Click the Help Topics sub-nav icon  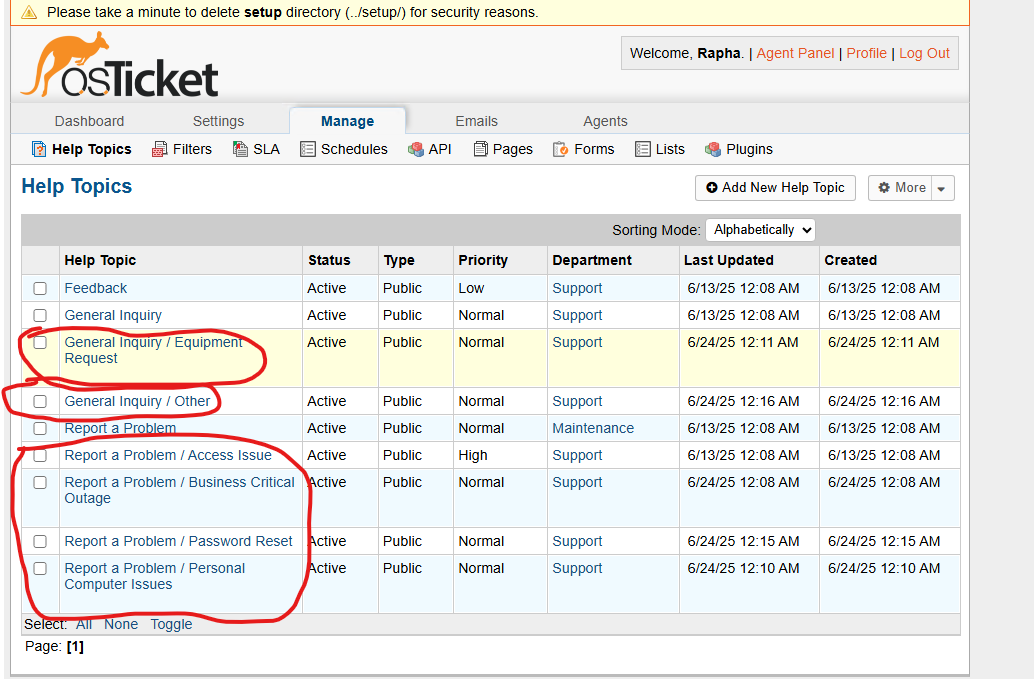click(x=39, y=150)
